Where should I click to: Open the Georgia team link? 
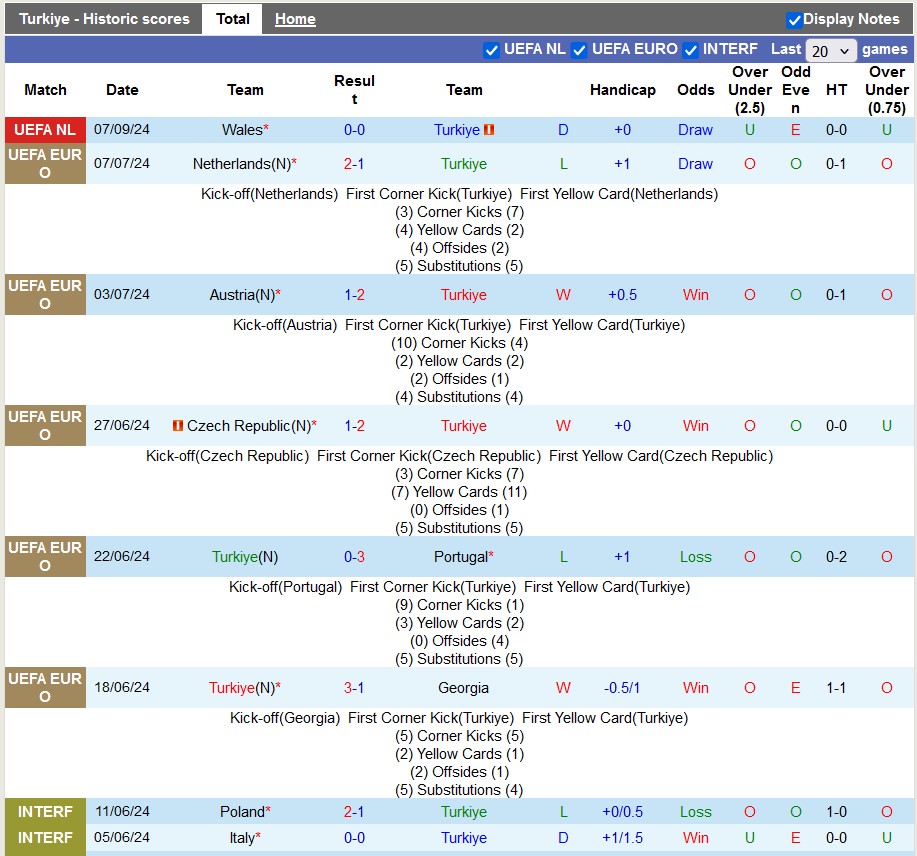(x=463, y=688)
